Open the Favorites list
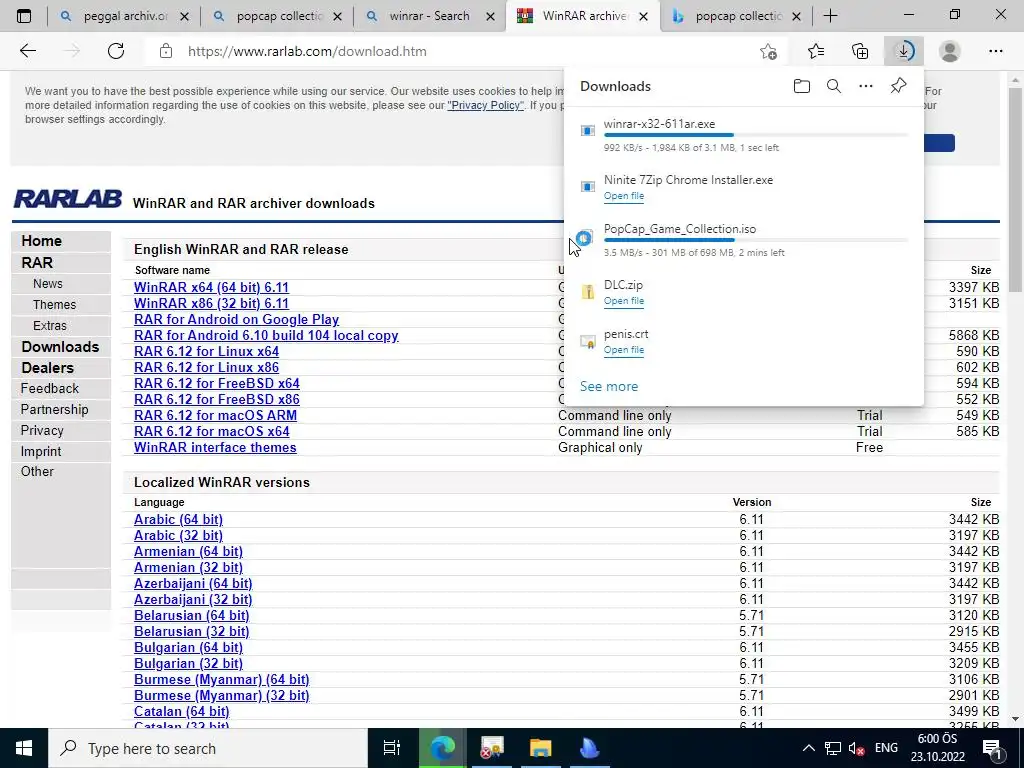Viewport: 1024px width, 768px height. [x=816, y=51]
